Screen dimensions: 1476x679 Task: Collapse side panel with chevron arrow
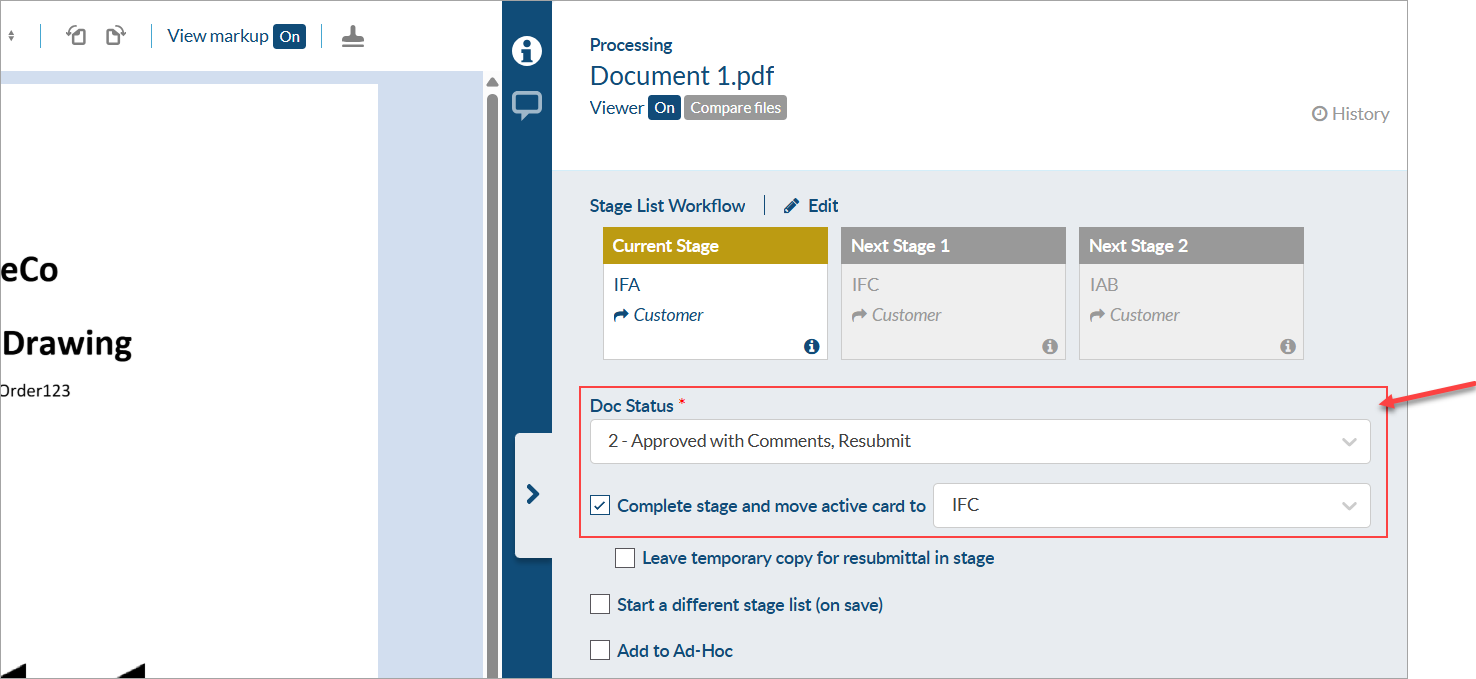(x=533, y=494)
